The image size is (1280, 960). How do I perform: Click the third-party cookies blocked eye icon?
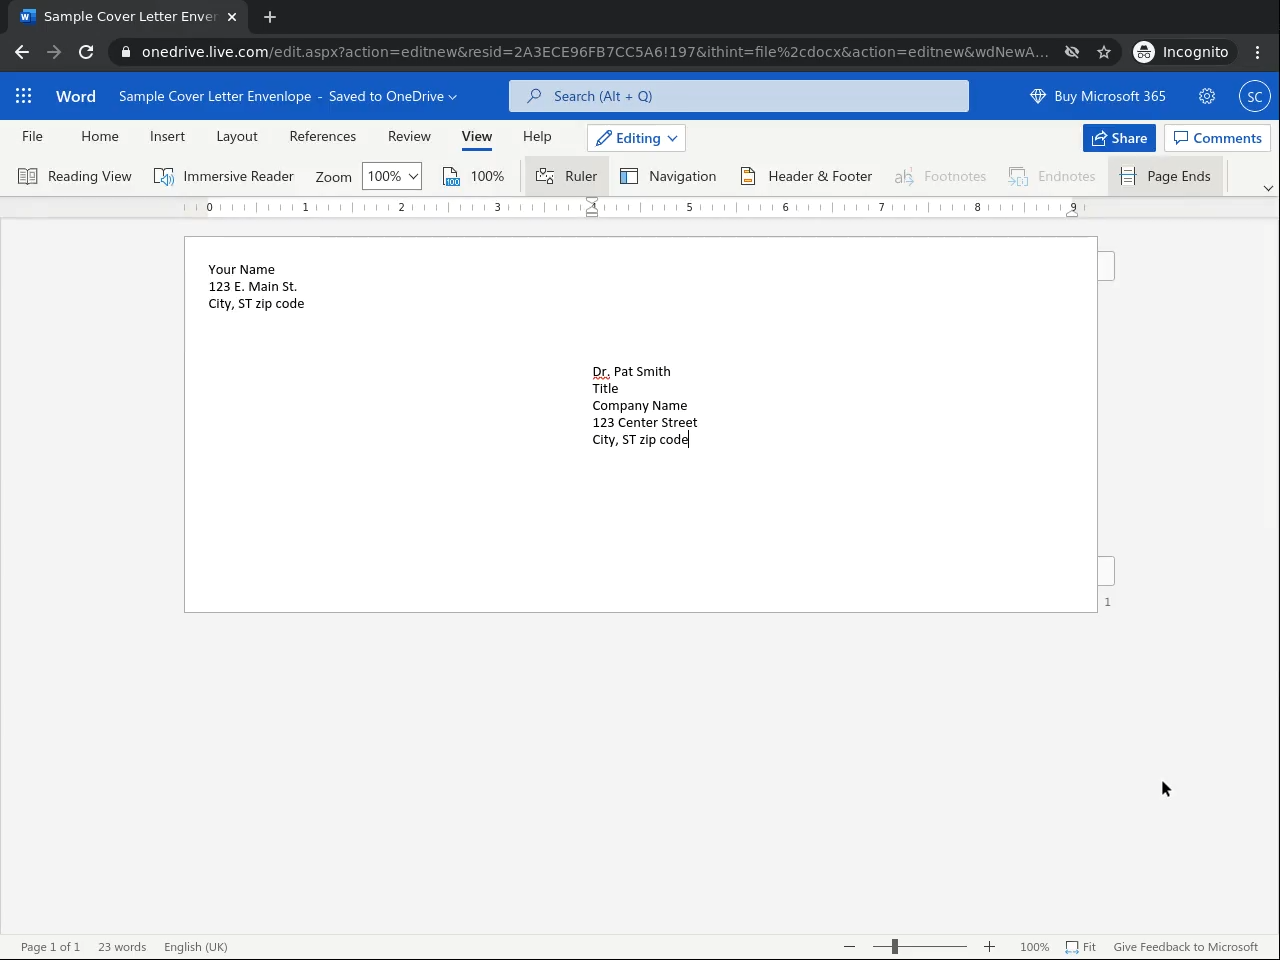tap(1072, 52)
